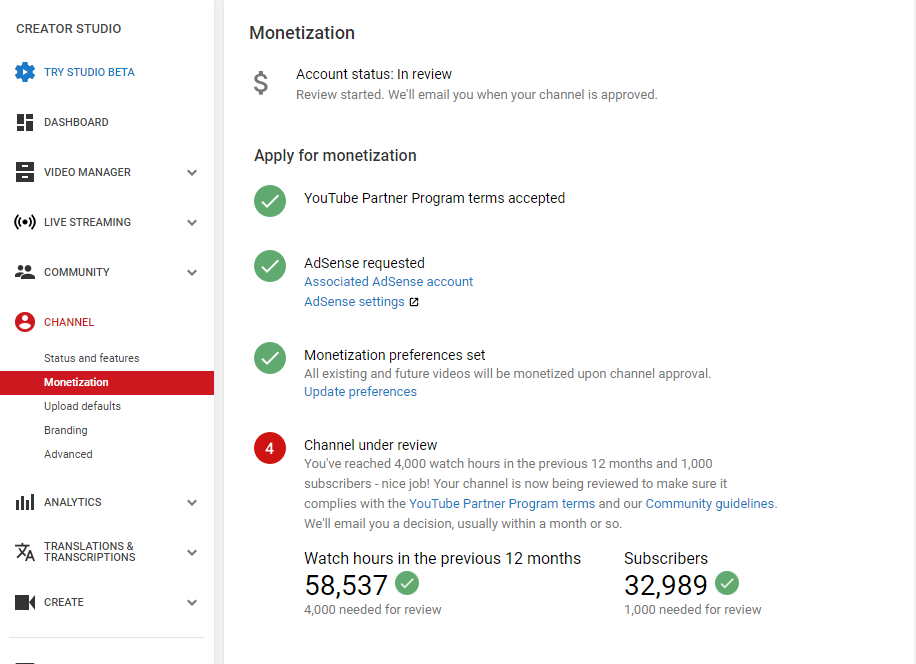
Task: Click the red step 4 circle
Action: coord(270,448)
